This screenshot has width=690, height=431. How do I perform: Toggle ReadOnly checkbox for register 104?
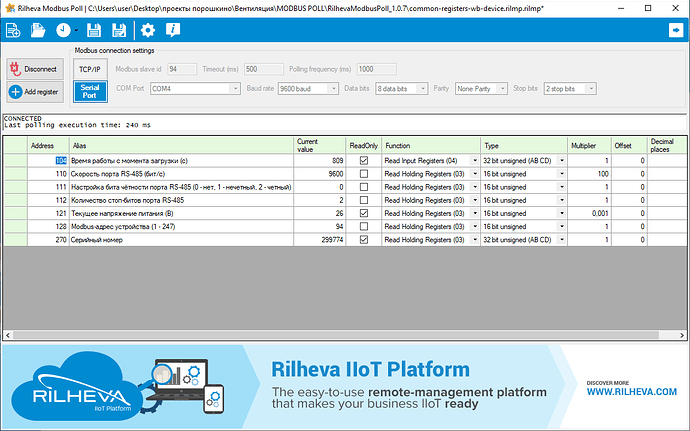click(364, 160)
